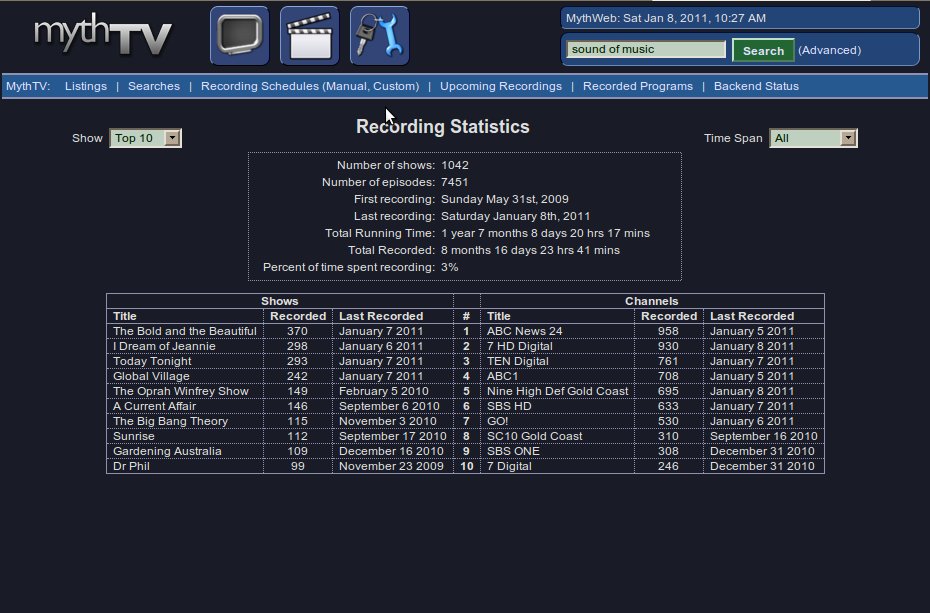Click the MythTV: nav label
This screenshot has width=930, height=613.
pos(28,86)
